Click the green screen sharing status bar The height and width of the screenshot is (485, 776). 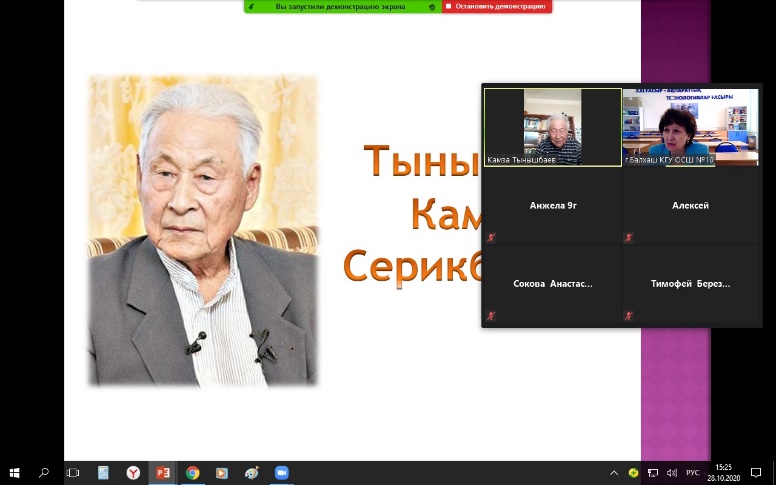click(x=340, y=6)
